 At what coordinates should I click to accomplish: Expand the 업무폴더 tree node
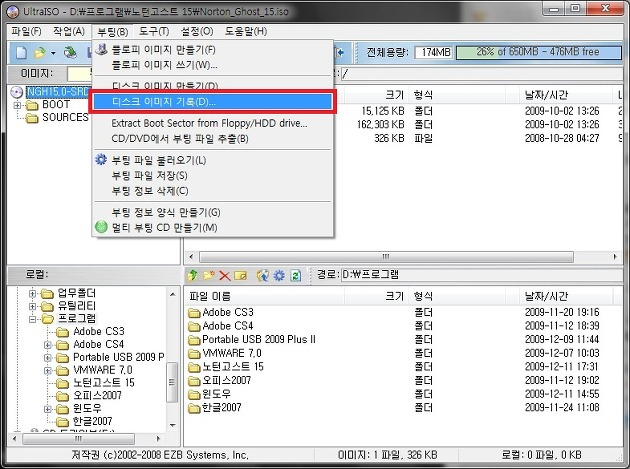point(33,294)
